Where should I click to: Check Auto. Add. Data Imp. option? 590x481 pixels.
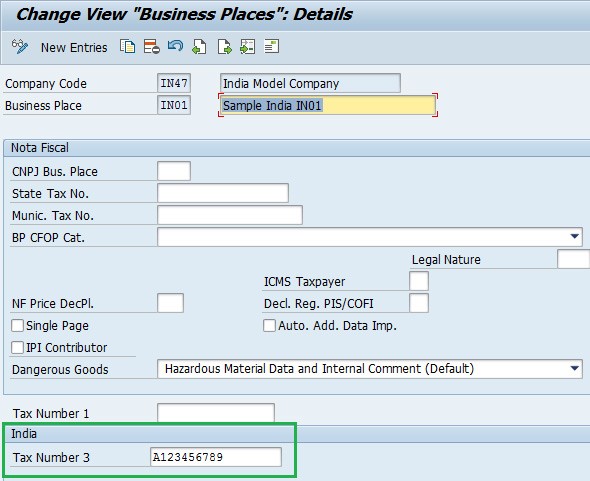[269, 325]
